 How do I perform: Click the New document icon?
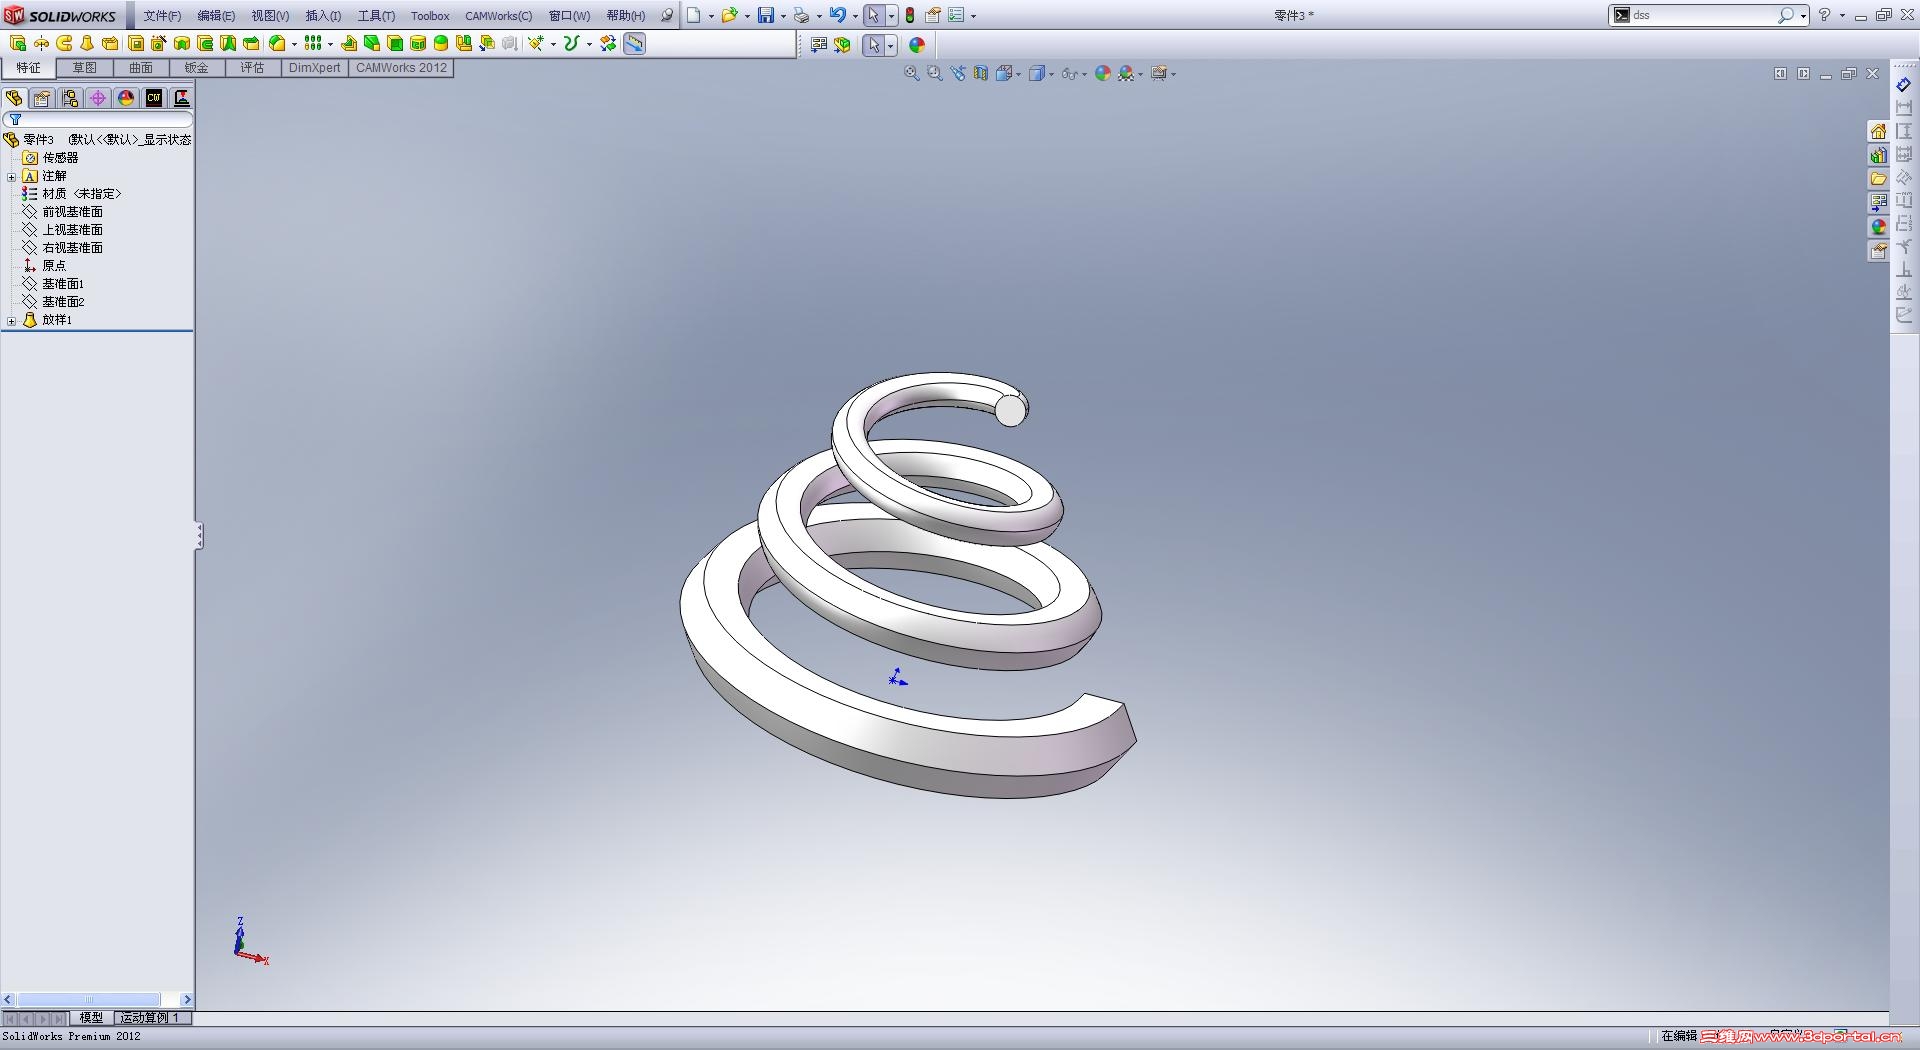click(693, 15)
